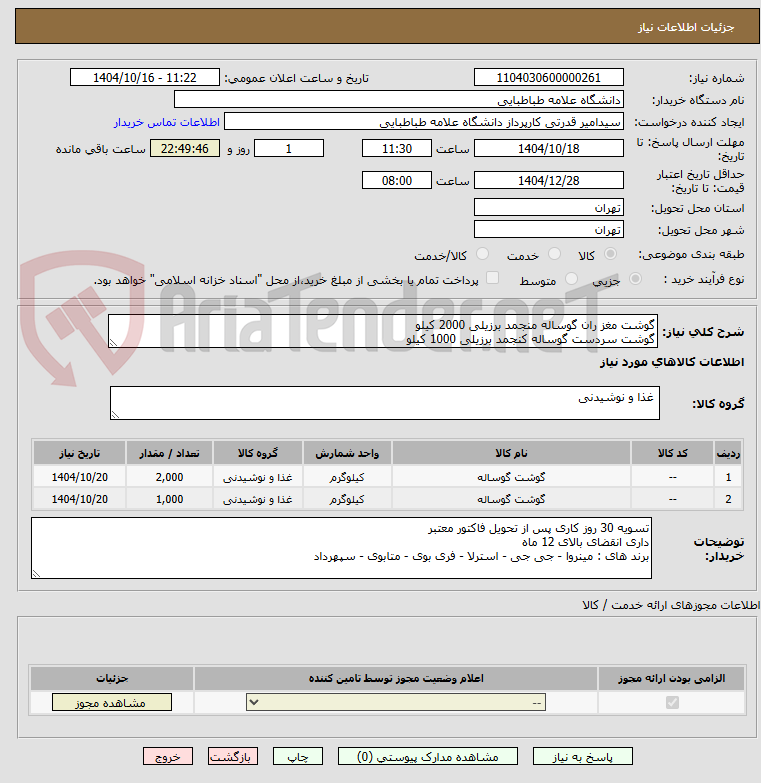Image resolution: width=761 pixels, height=783 pixels.
Task: Click the تاریخ نیاز column header
Action: pos(79,453)
